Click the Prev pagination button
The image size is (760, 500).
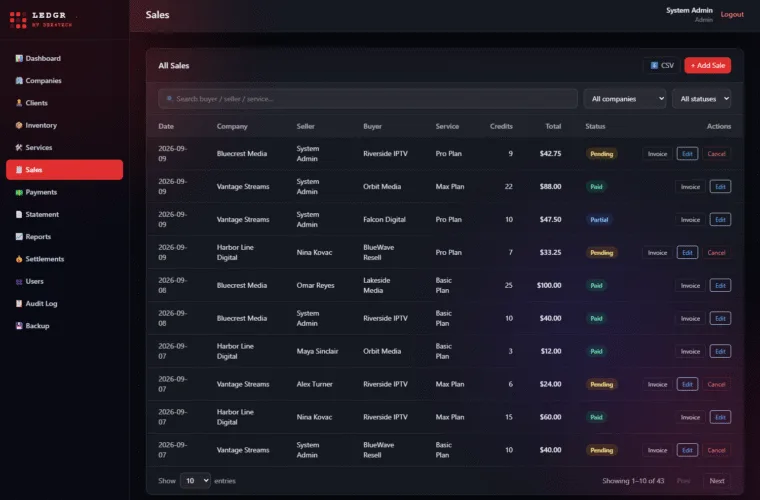[x=683, y=481]
